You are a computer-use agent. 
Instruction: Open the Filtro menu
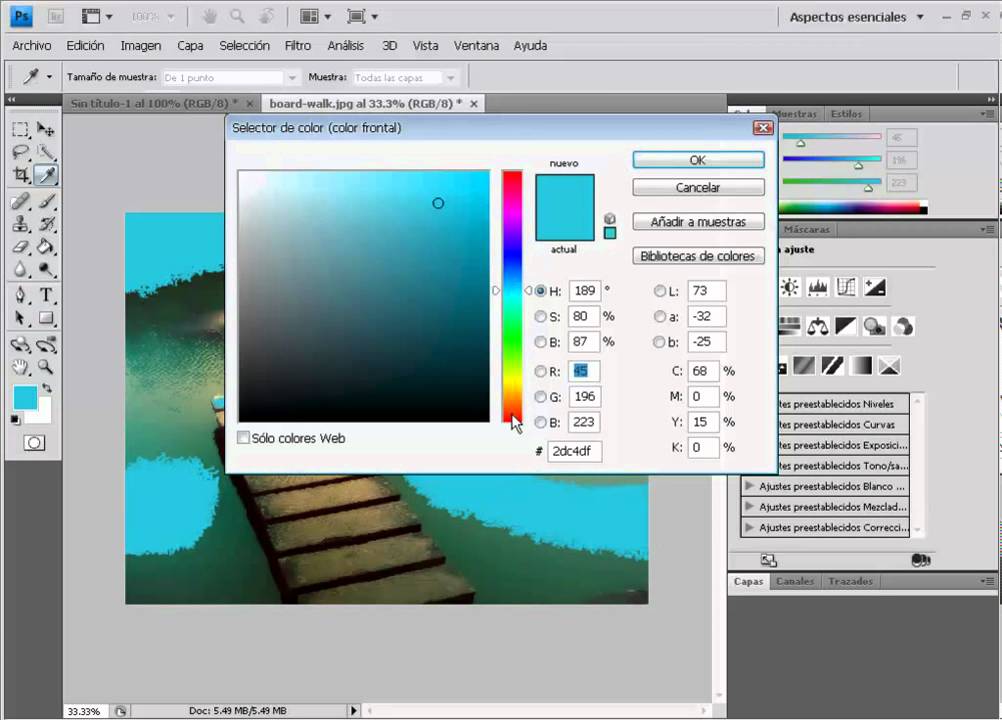point(297,46)
